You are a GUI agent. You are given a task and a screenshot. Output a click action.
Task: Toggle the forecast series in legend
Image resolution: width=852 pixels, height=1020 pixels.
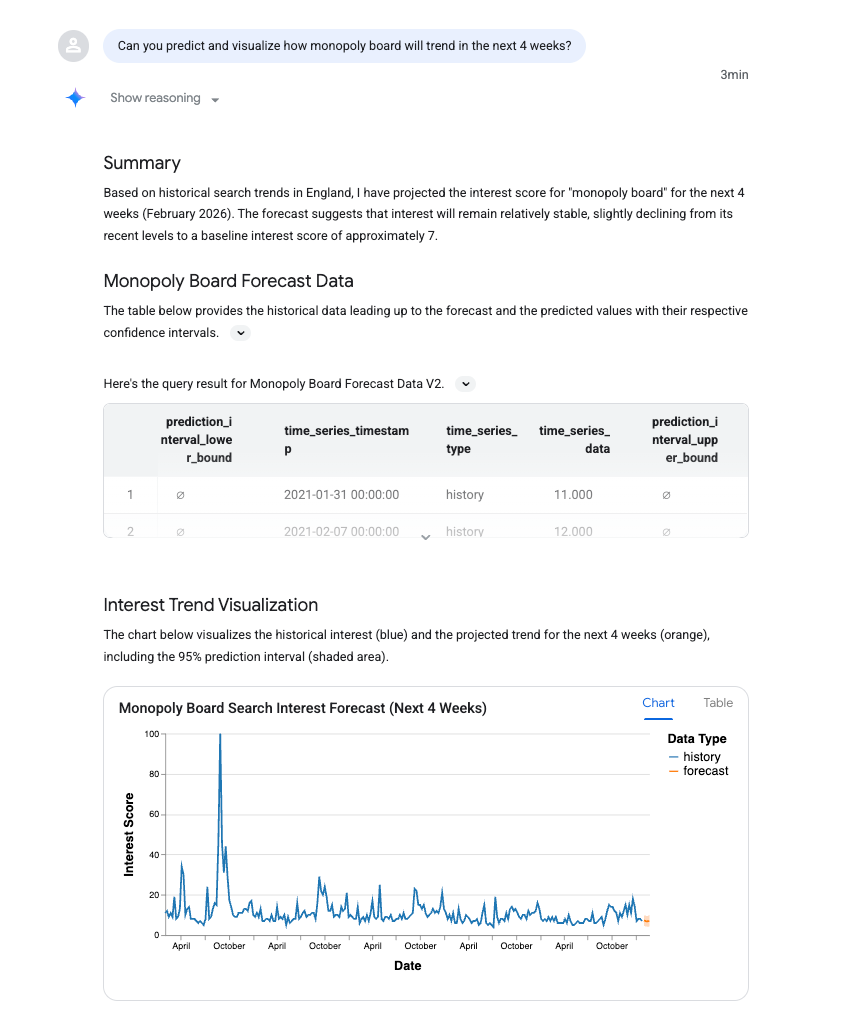705,771
